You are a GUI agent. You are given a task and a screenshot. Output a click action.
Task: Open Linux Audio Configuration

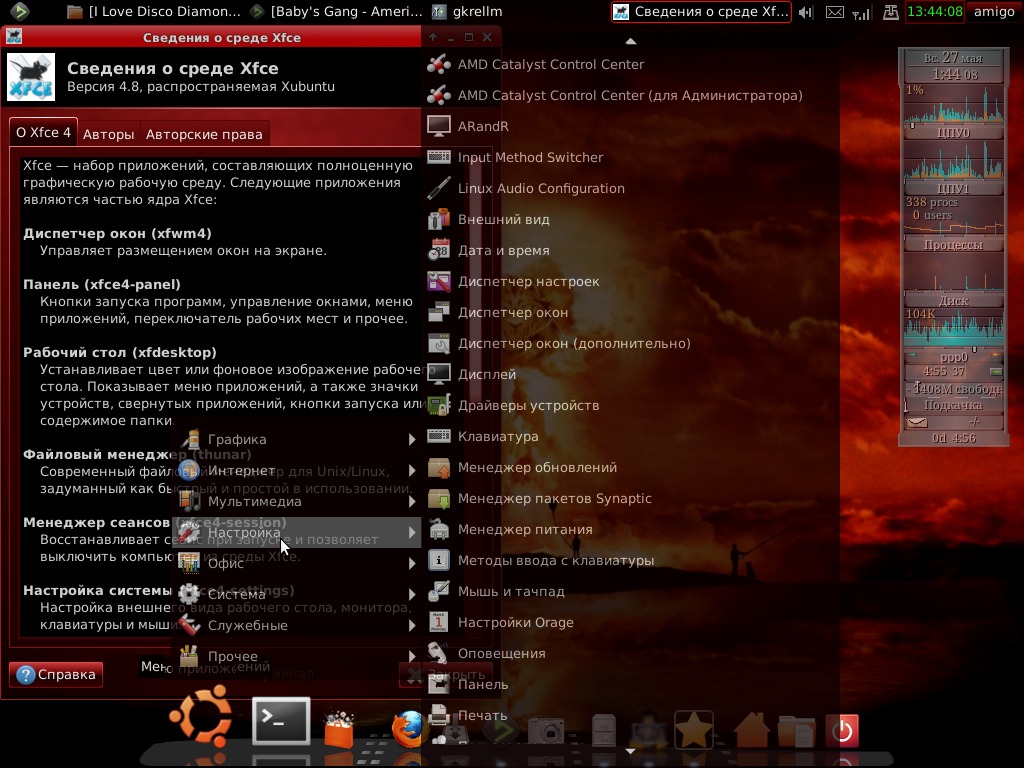[630, 188]
